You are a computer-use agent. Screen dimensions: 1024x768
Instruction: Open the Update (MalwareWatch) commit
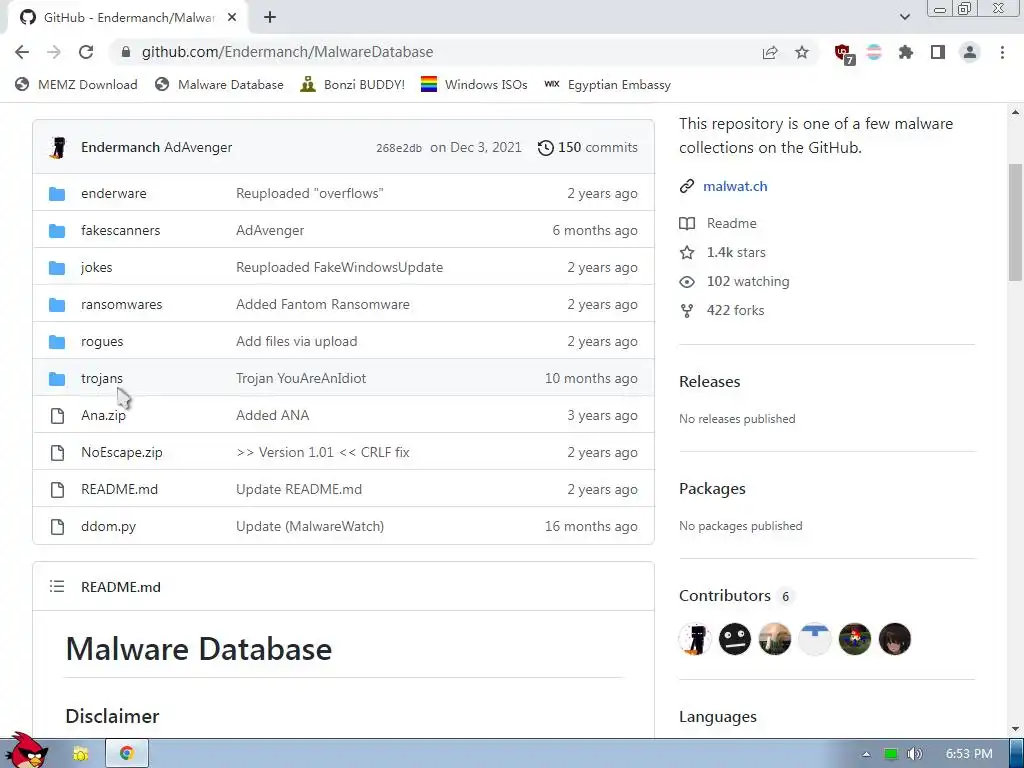coord(310,526)
